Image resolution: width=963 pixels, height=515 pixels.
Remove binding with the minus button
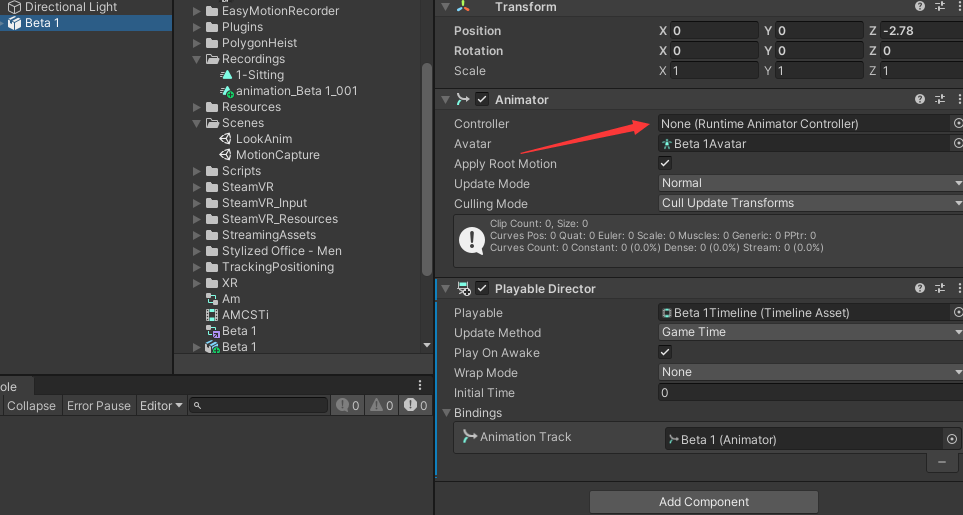pos(942,462)
